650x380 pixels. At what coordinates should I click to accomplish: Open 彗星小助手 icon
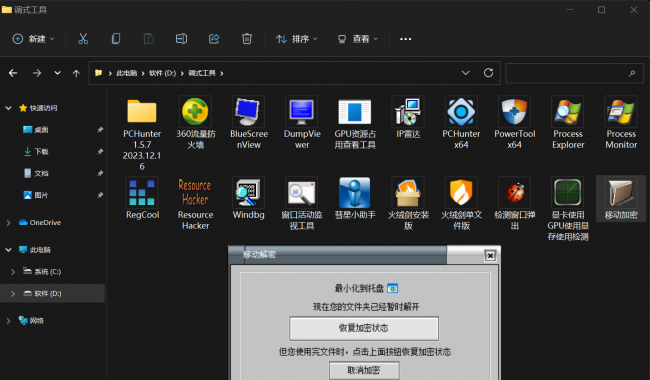point(355,192)
